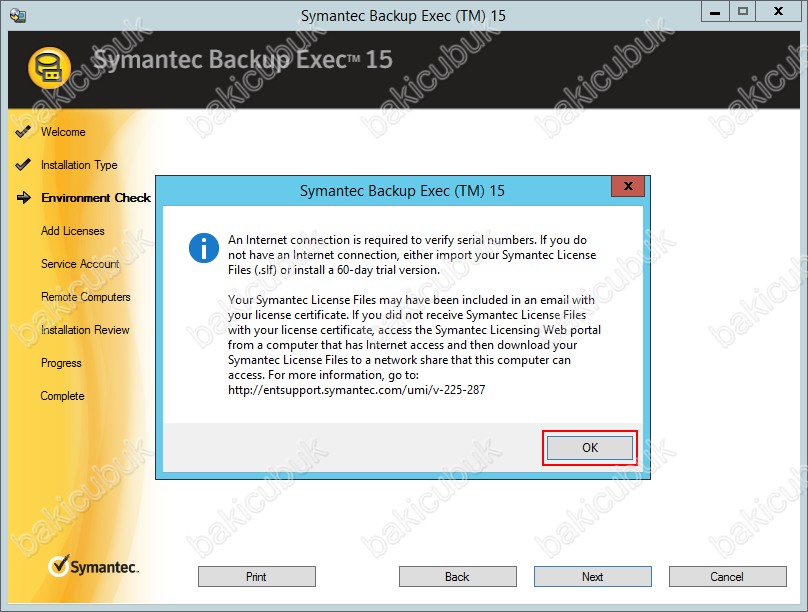Click the yellow Backup Exec logo icon
Viewport: 808px width, 612px height.
pos(49,68)
